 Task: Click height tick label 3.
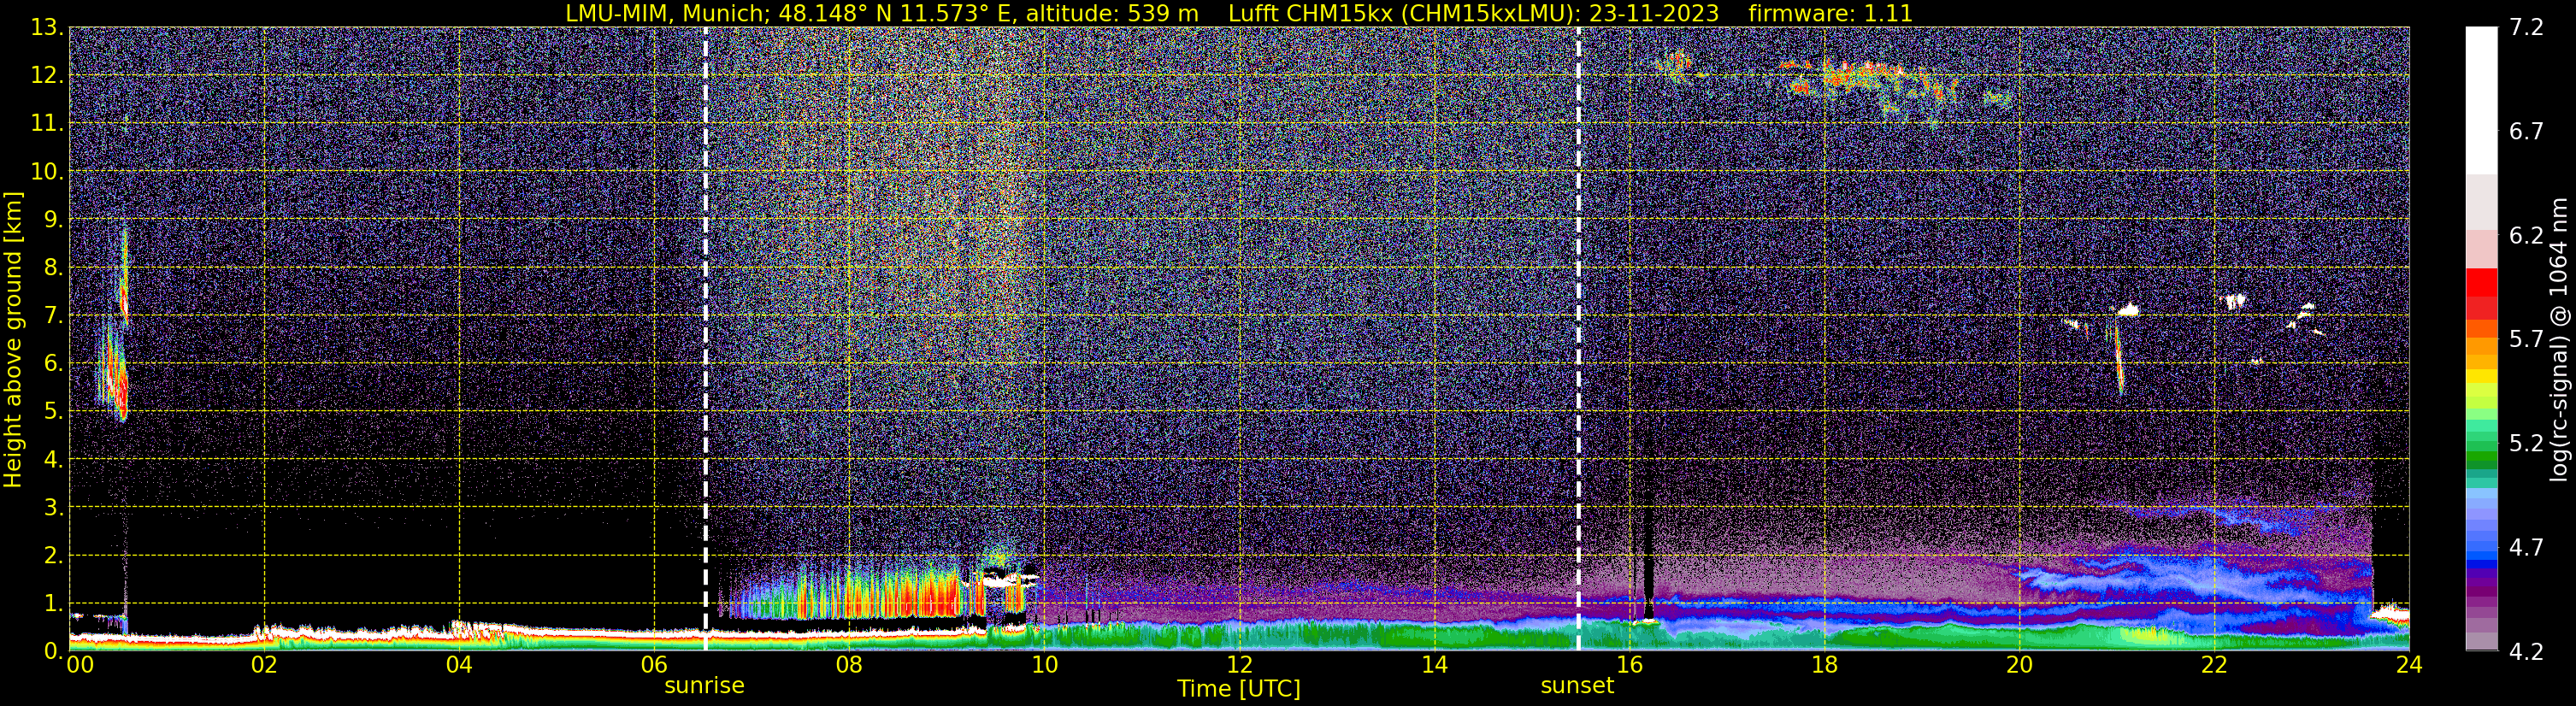coord(54,507)
